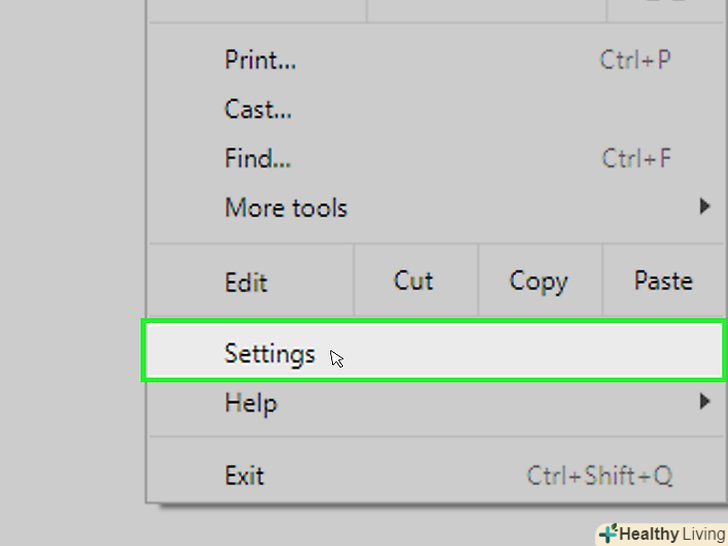Click the Ctrl+F shortcut hint
This screenshot has width=728, height=546.
pyautogui.click(x=636, y=158)
